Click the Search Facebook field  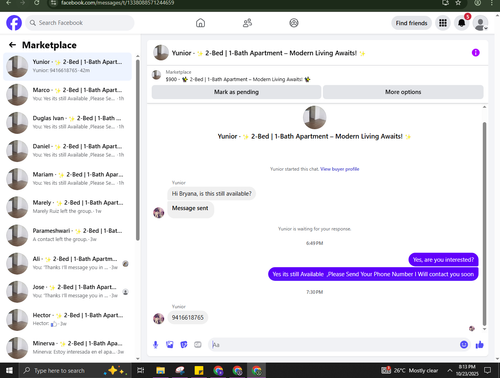pyautogui.click(x=80, y=23)
